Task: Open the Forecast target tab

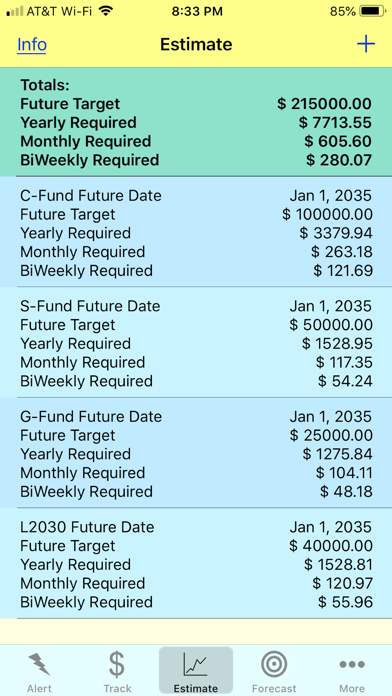Action: coord(274,671)
